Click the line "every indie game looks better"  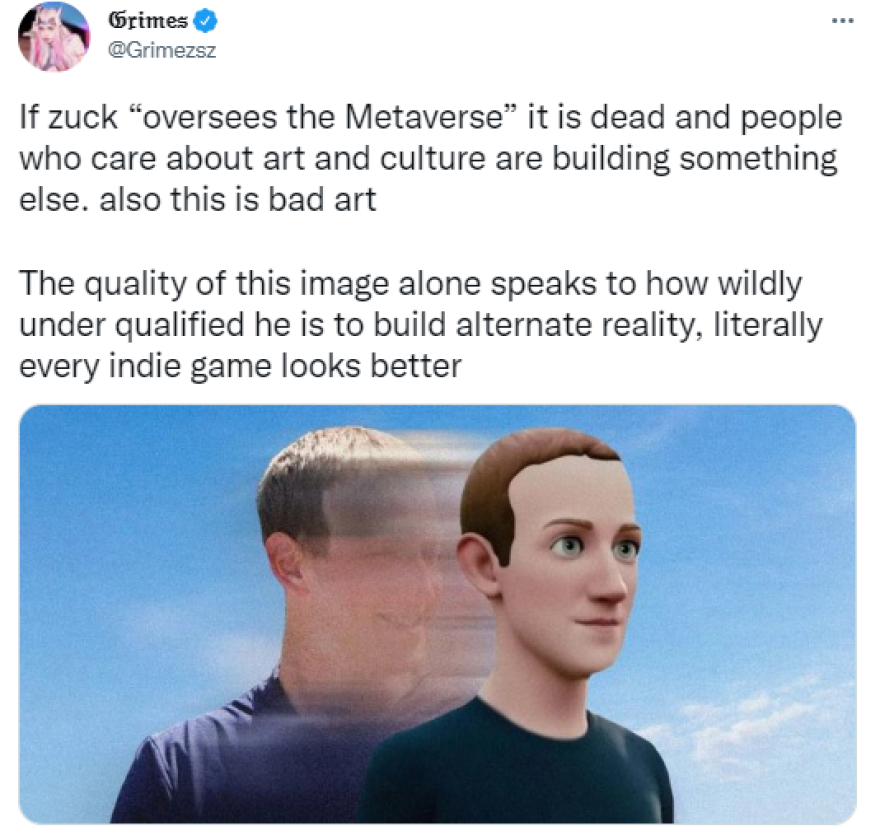click(240, 366)
